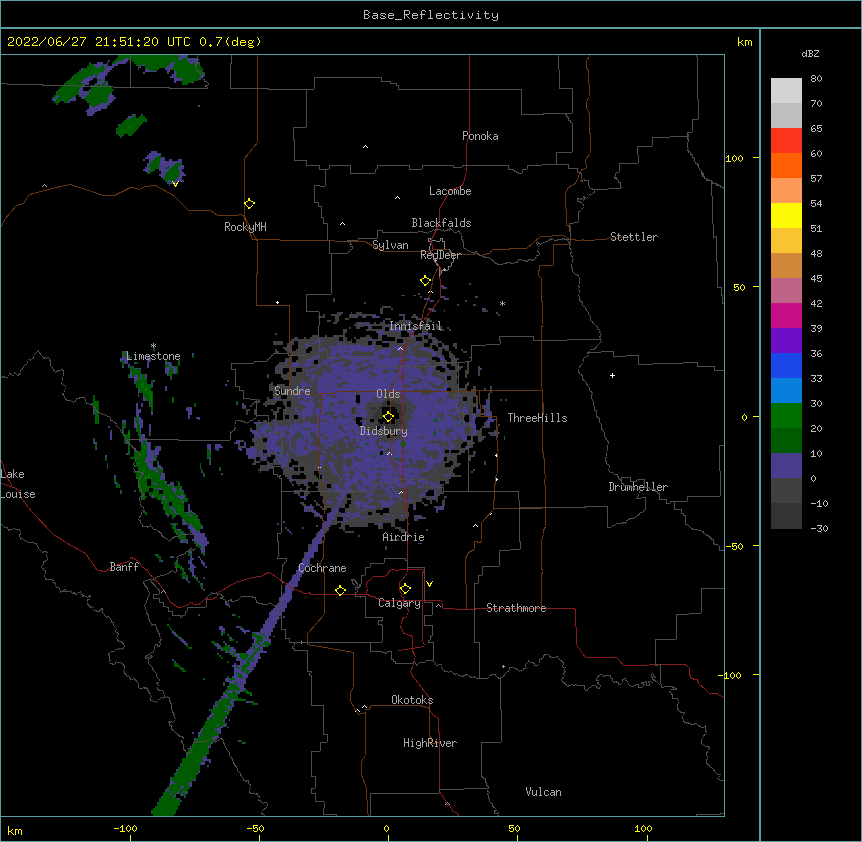Click the Didsbury label
Image resolution: width=862 pixels, height=842 pixels.
click(x=384, y=431)
